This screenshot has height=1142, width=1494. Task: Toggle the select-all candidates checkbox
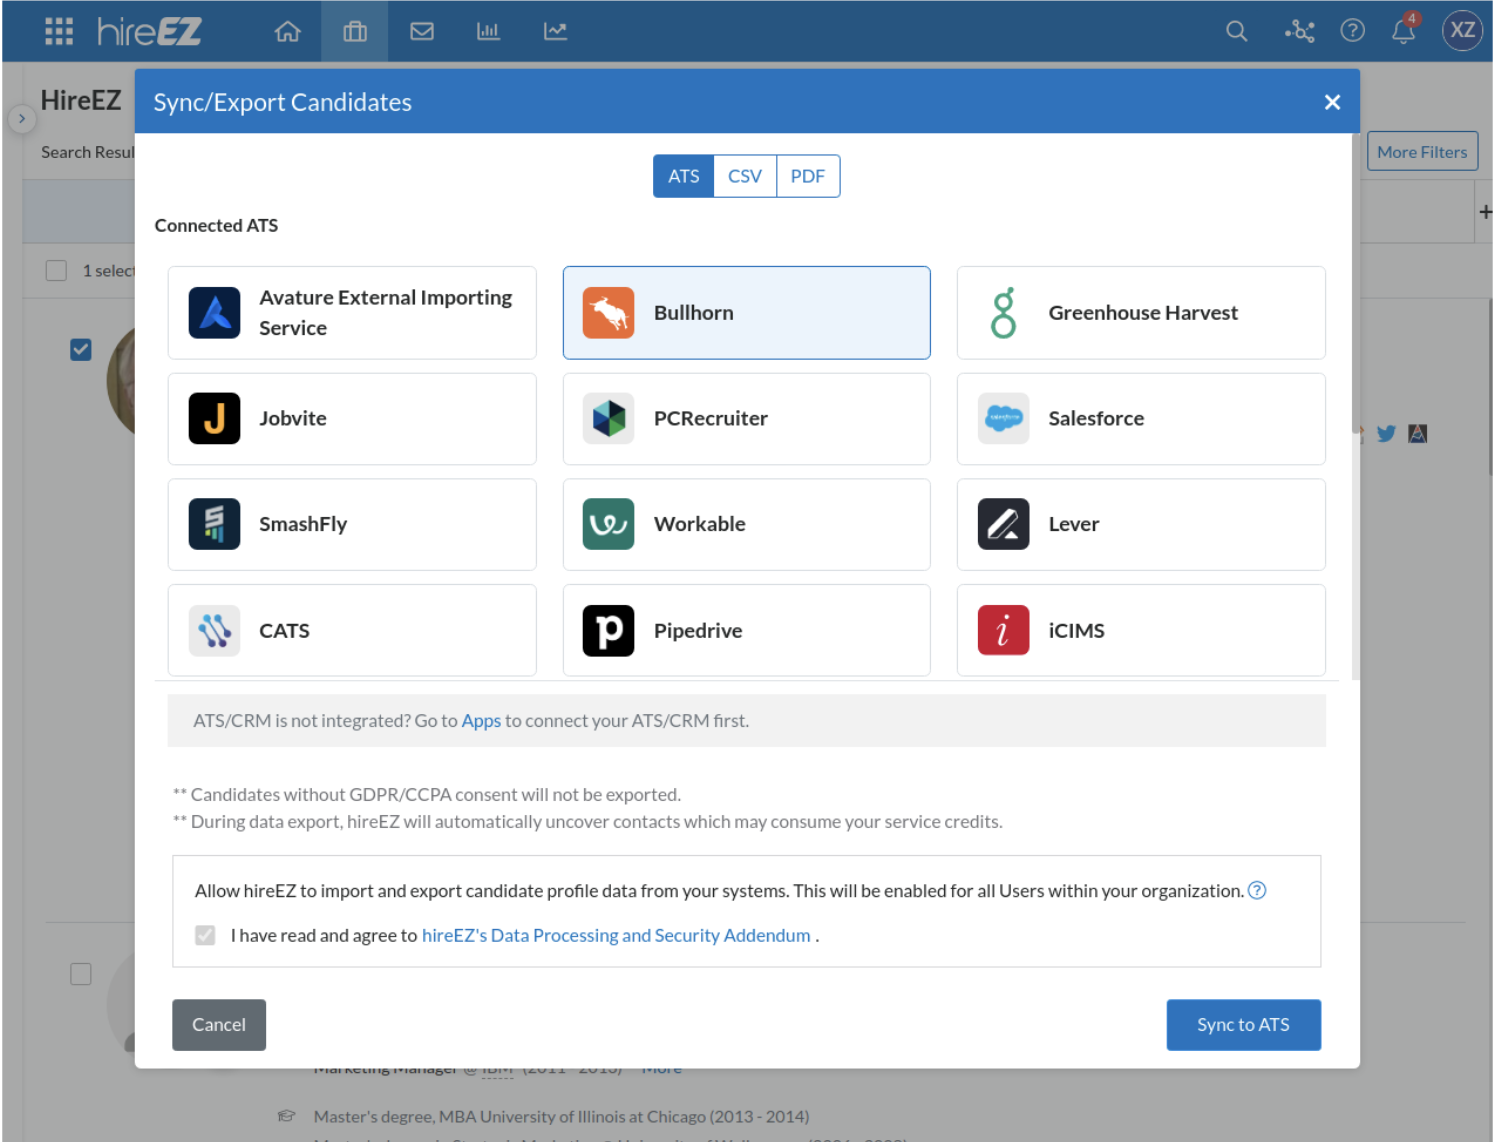pyautogui.click(x=57, y=271)
